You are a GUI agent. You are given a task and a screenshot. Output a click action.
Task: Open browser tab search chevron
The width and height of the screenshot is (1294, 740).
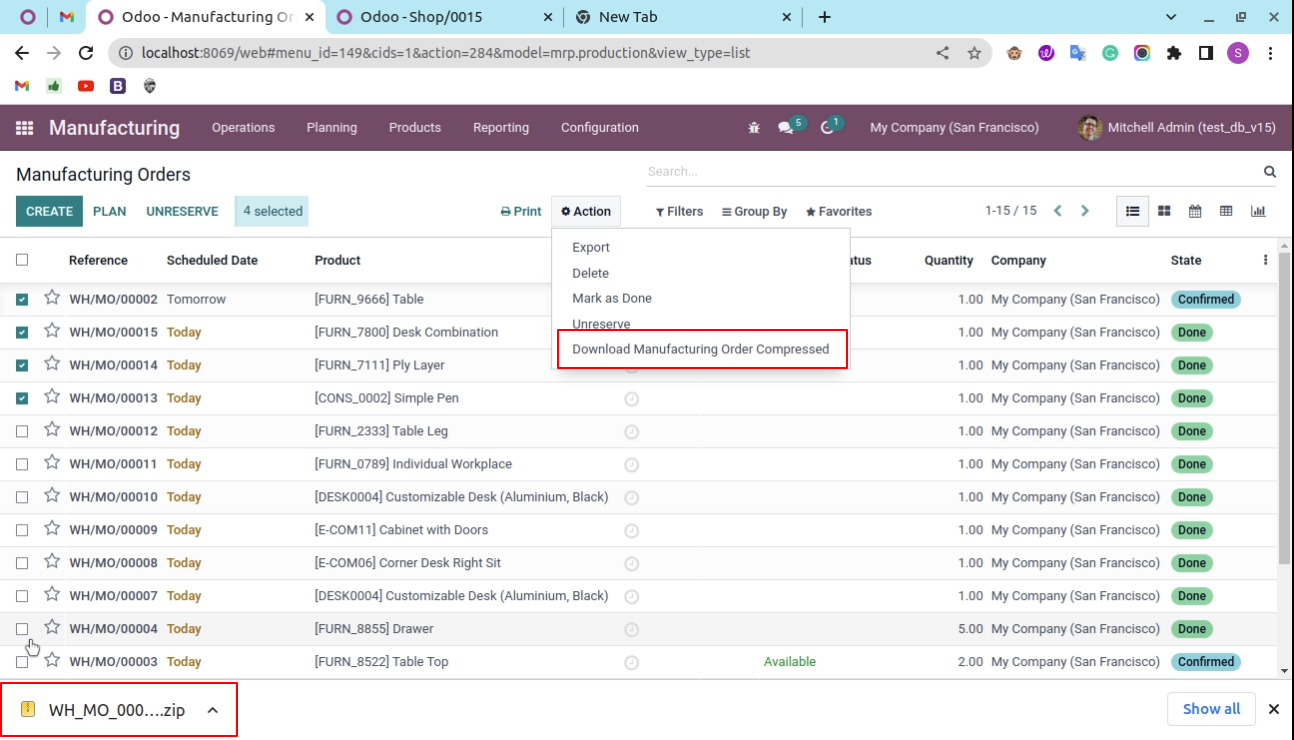(x=1173, y=17)
